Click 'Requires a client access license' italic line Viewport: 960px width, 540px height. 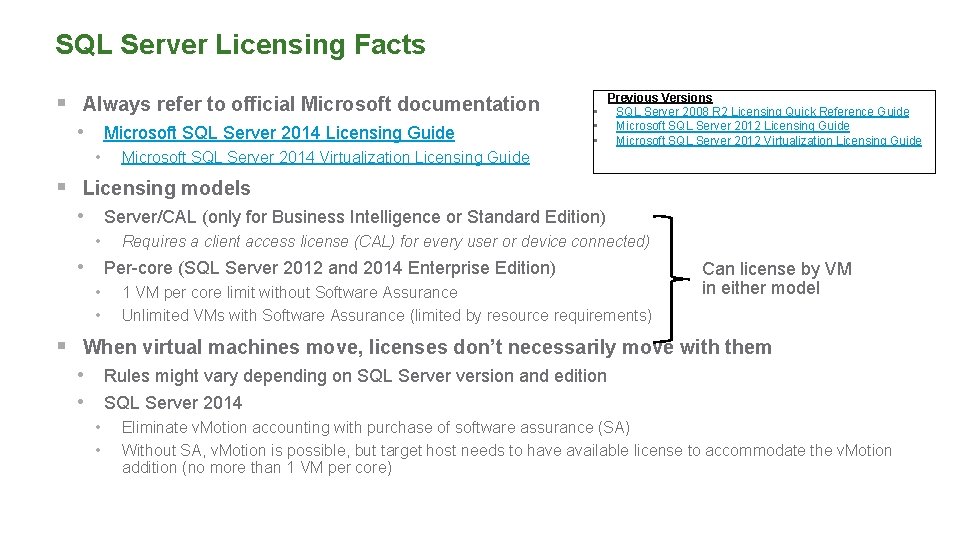point(386,242)
